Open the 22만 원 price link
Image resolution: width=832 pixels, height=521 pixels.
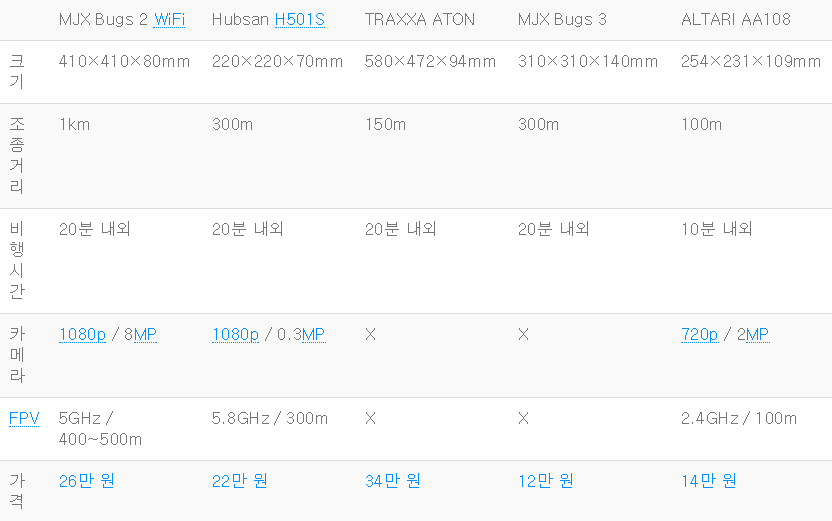pyautogui.click(x=239, y=481)
